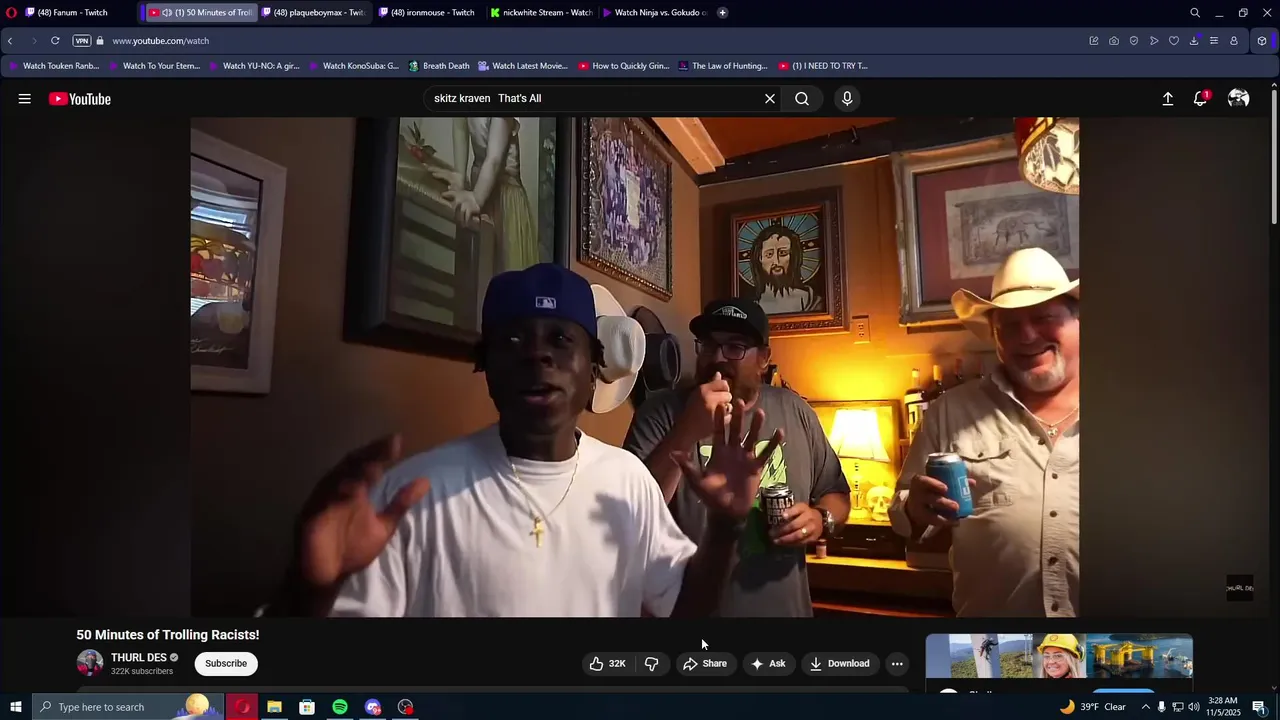Open Opera GX from the taskbar

coord(242,707)
